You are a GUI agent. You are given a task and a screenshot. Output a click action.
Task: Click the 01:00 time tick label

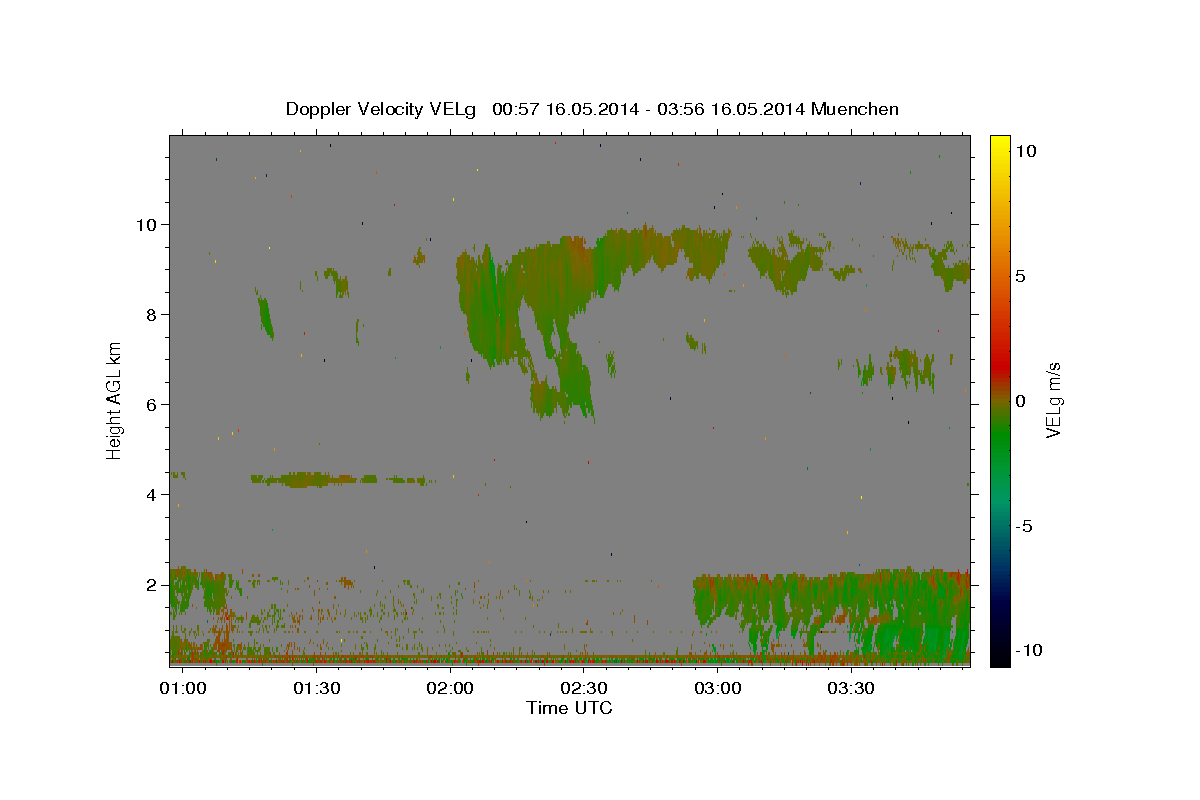183,689
